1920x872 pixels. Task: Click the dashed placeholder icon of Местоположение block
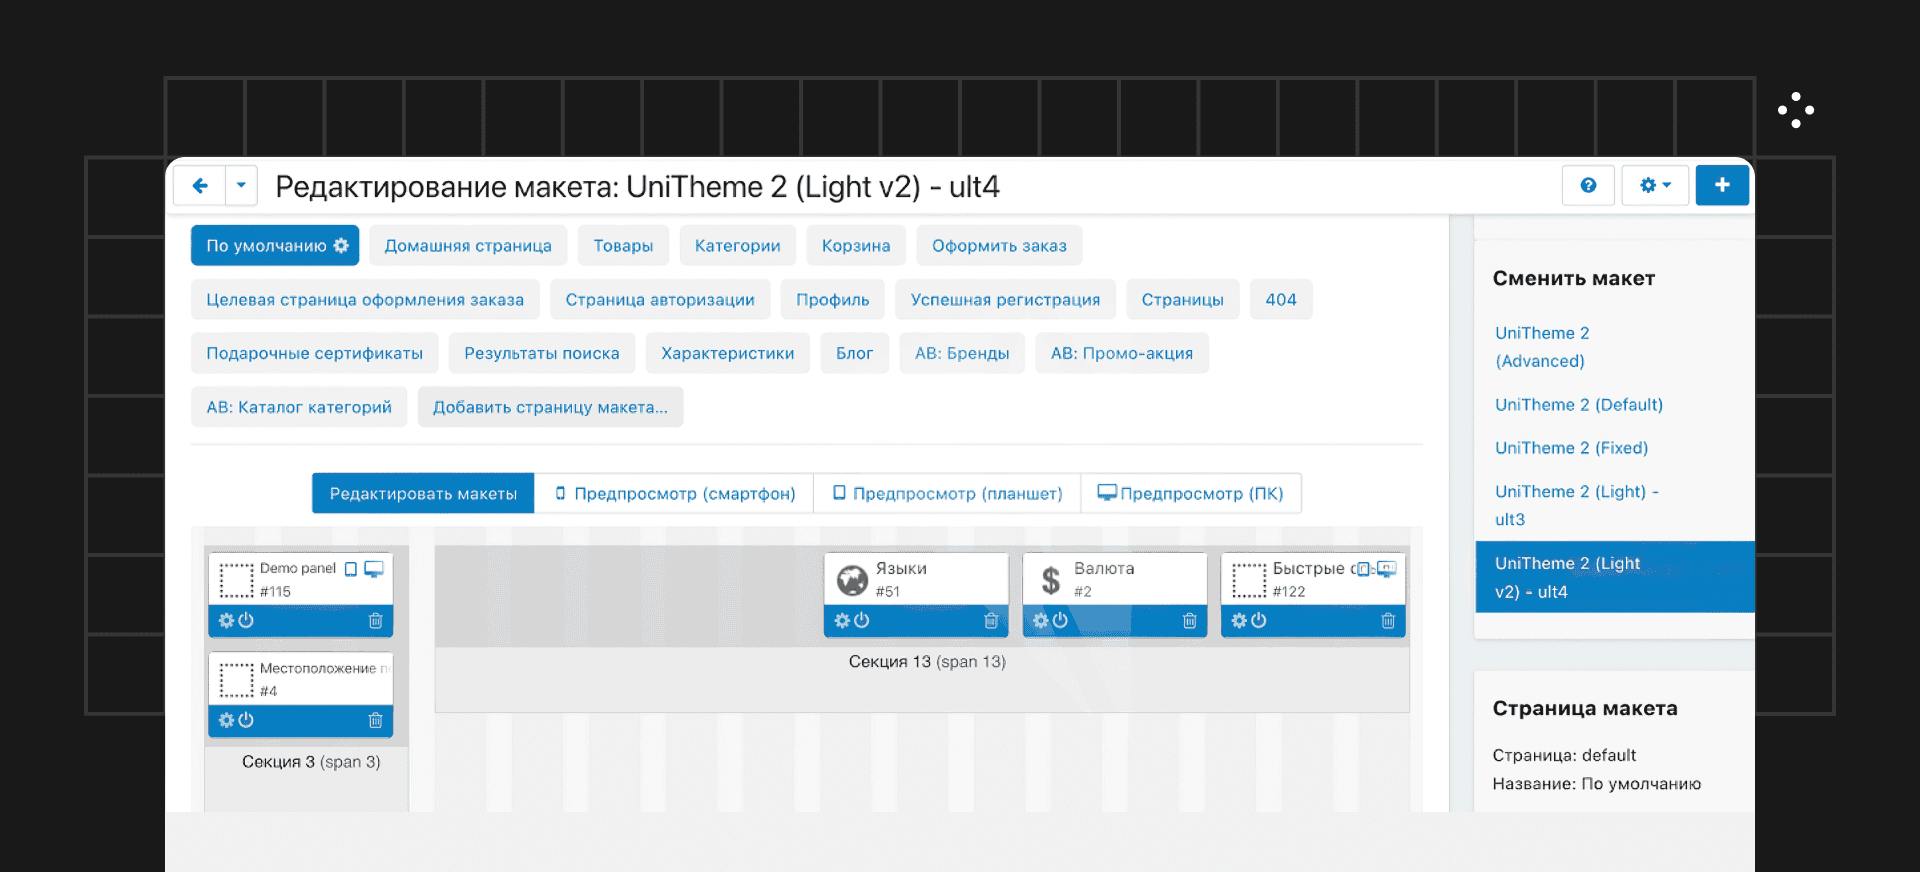(x=237, y=680)
